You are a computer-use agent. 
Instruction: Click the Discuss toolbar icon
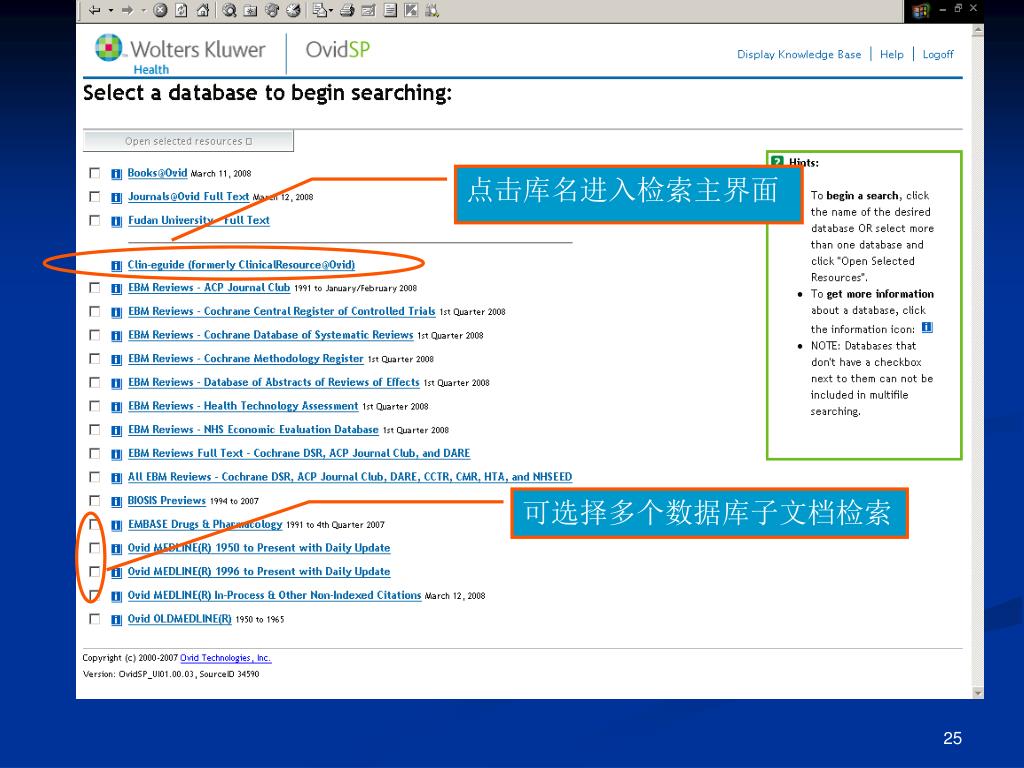pos(390,10)
